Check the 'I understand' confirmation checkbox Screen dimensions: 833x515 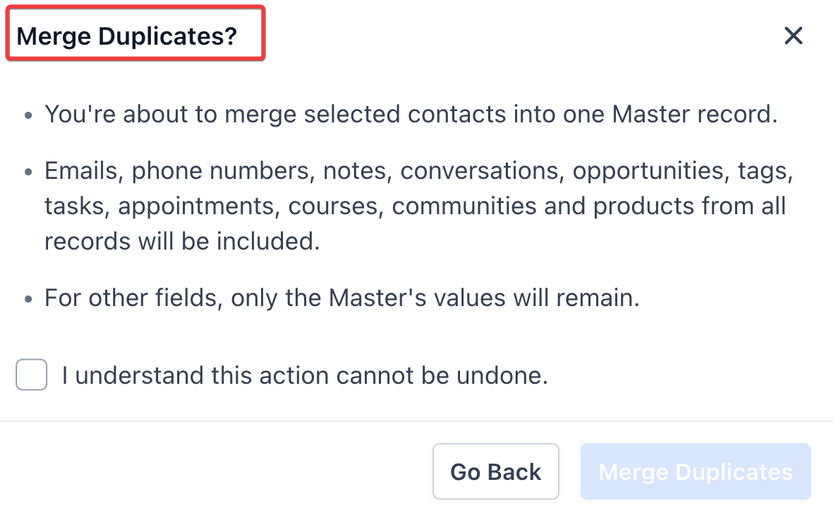tap(32, 375)
